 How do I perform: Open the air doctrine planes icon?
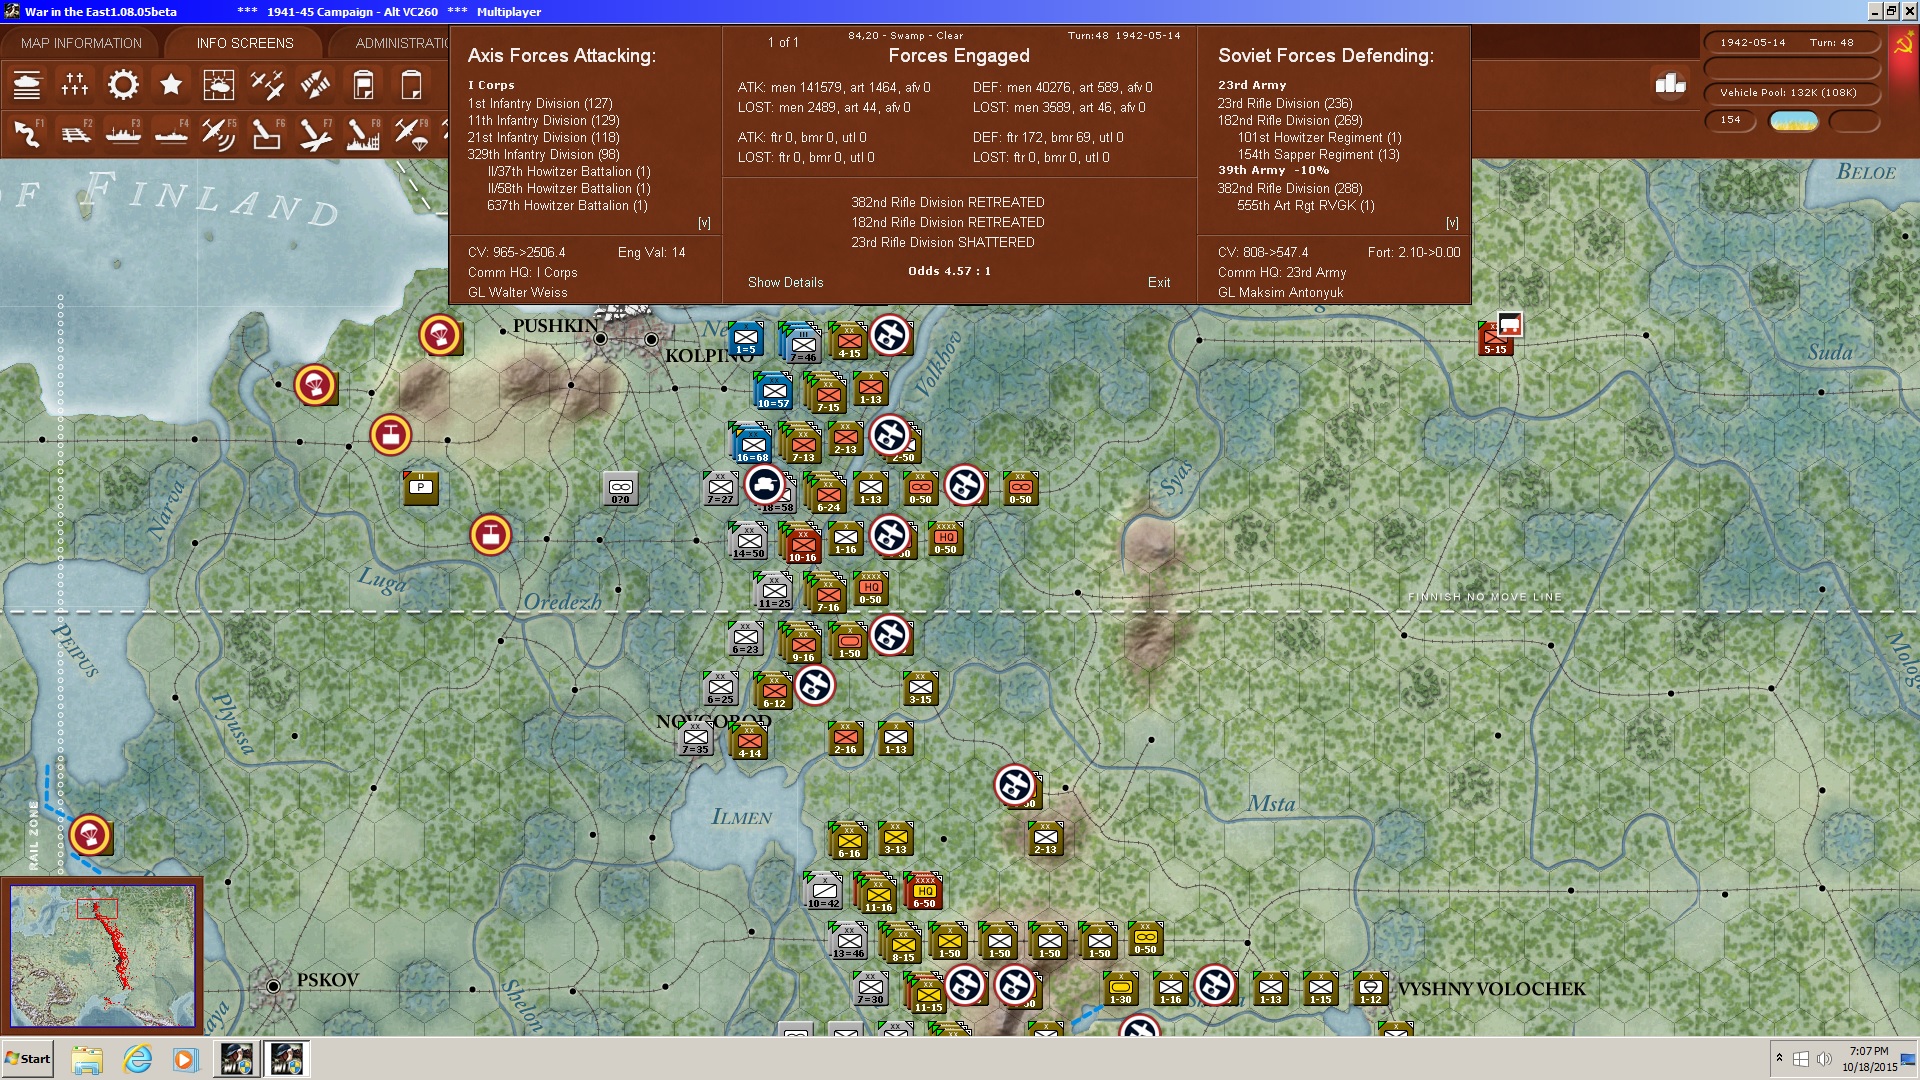(x=267, y=85)
